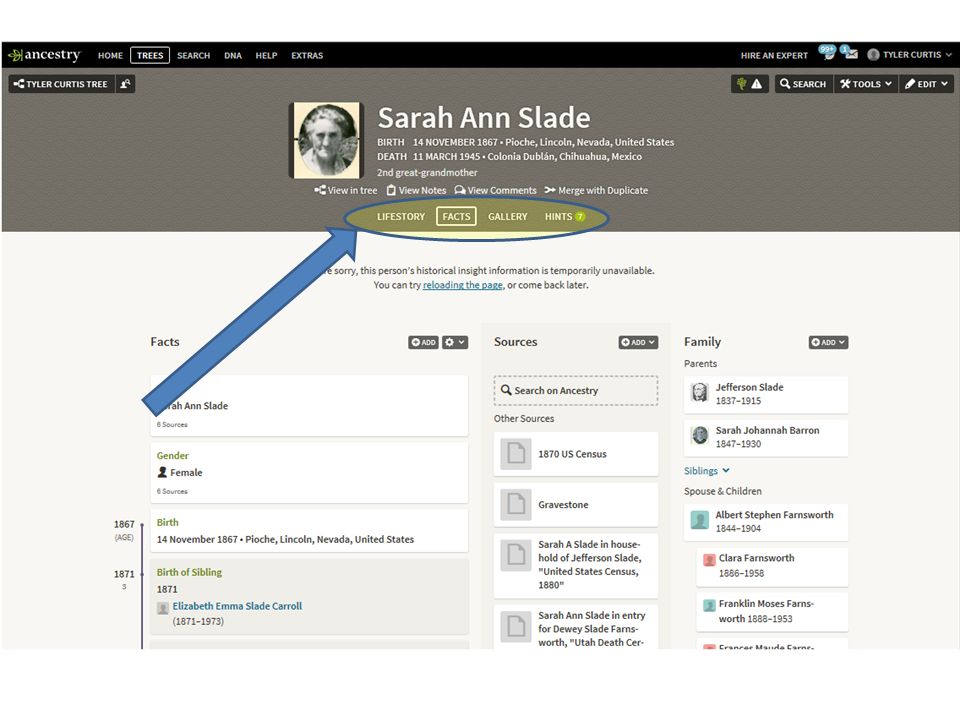Click the 1870 US Census text
Image resolution: width=960 pixels, height=720 pixels.
572,454
